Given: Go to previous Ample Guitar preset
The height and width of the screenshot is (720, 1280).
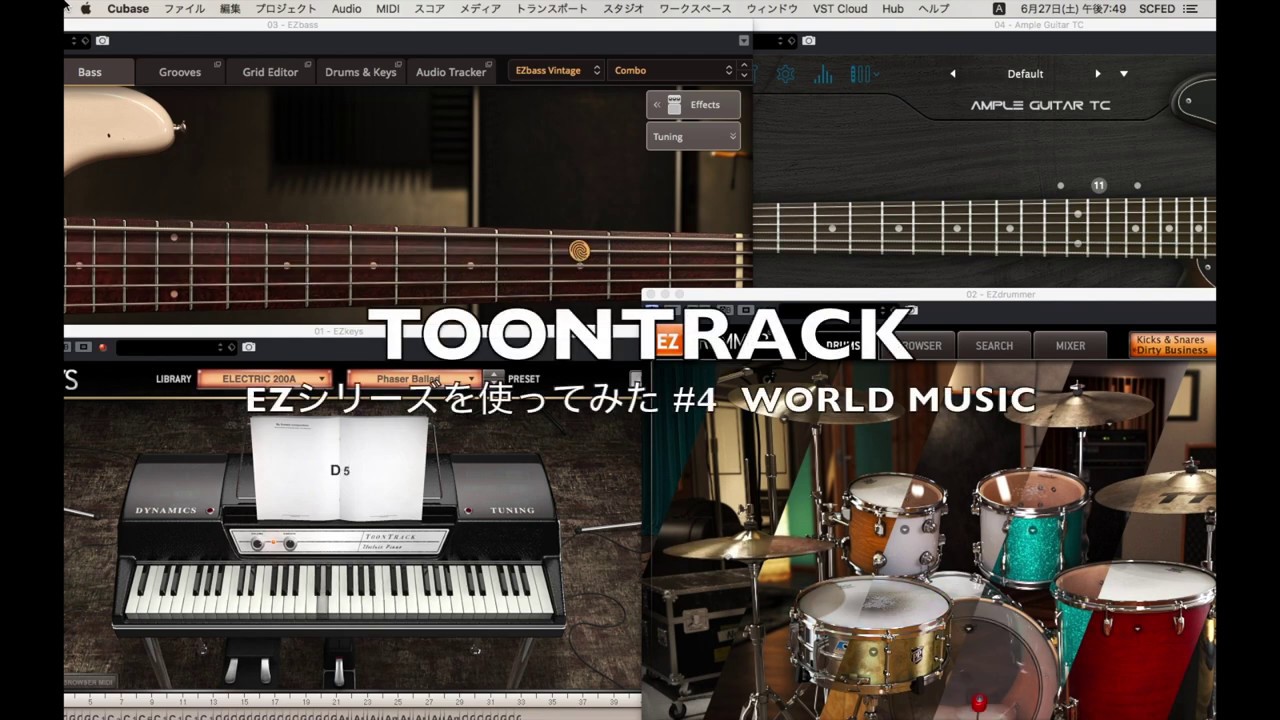Looking at the screenshot, I should (x=952, y=74).
